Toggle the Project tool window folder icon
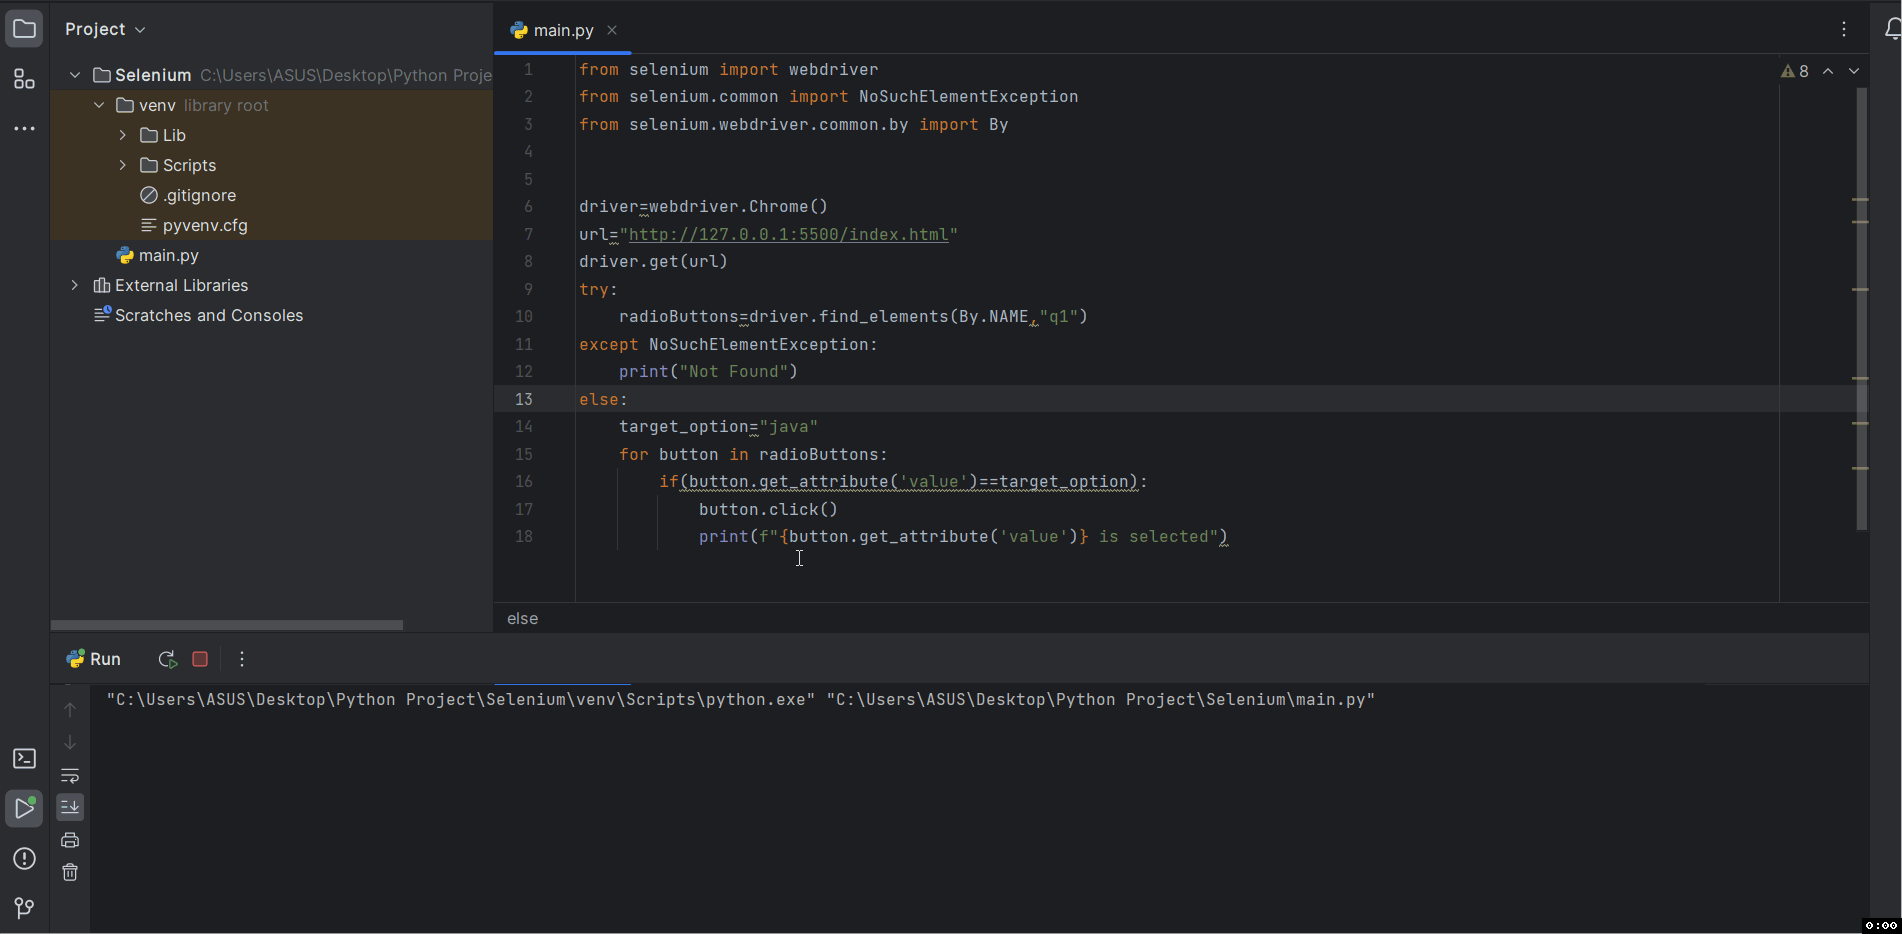 click(x=24, y=29)
